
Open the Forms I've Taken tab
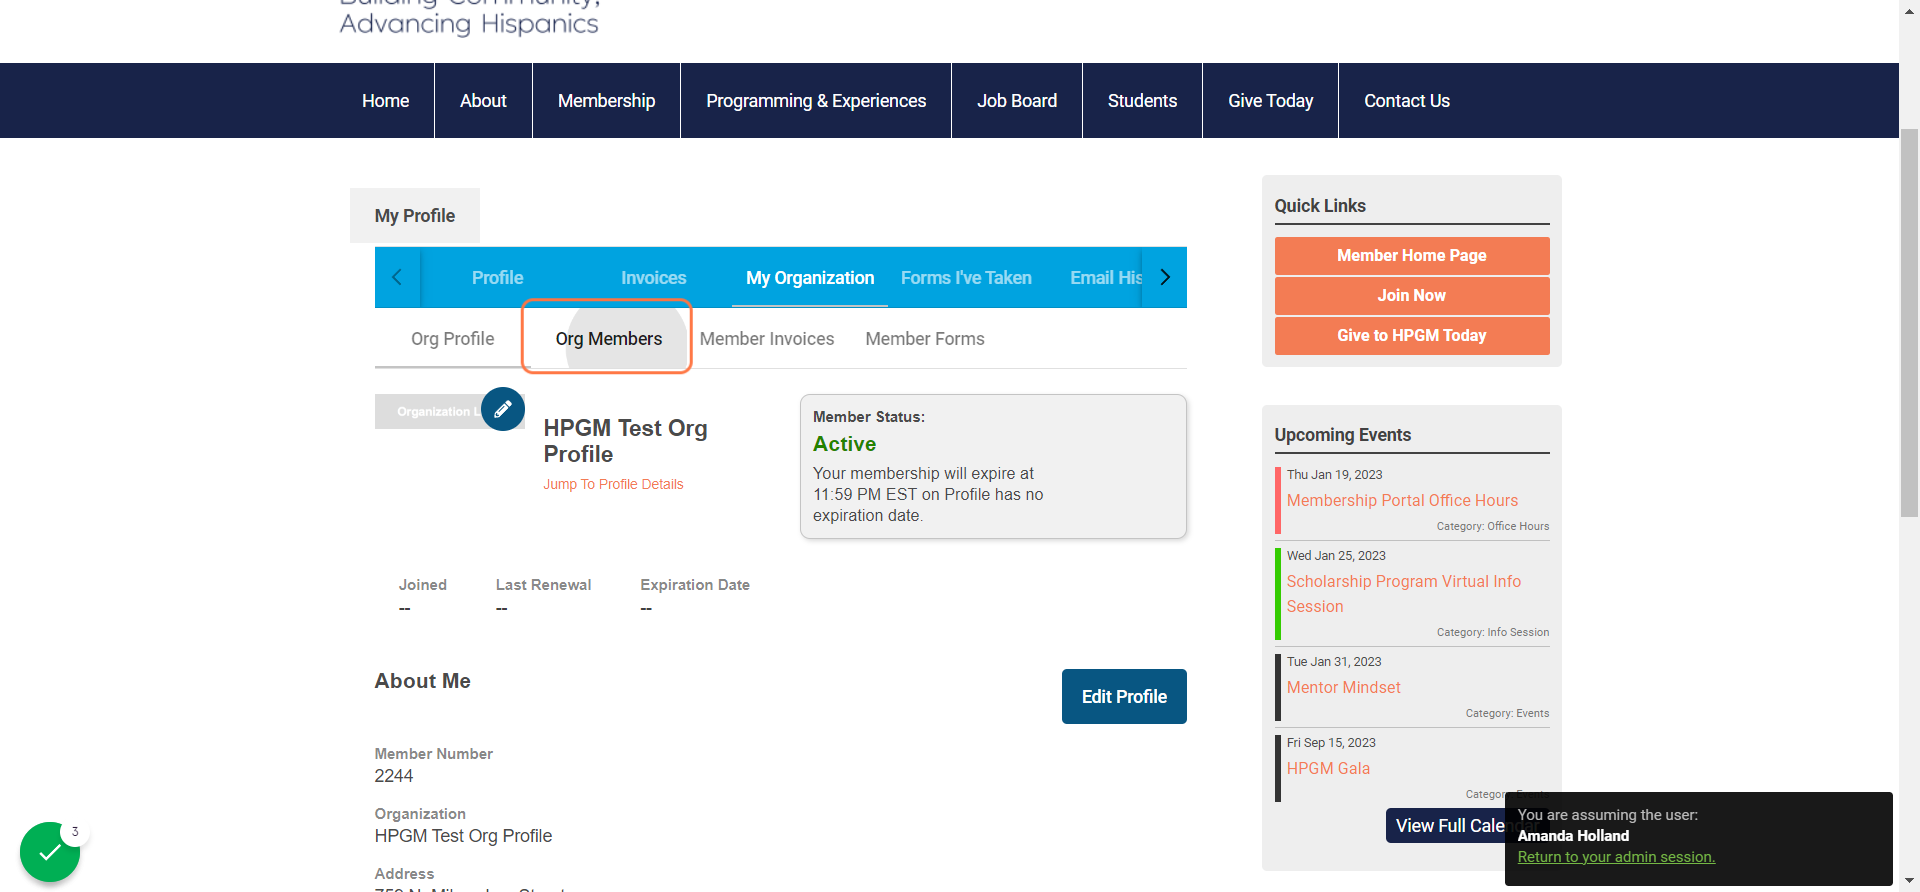pyautogui.click(x=966, y=278)
